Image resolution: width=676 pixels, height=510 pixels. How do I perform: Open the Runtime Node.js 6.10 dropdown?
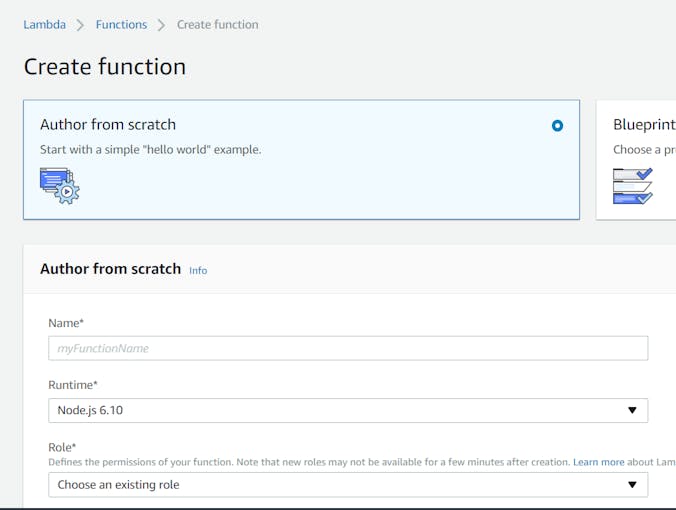pyautogui.click(x=348, y=410)
